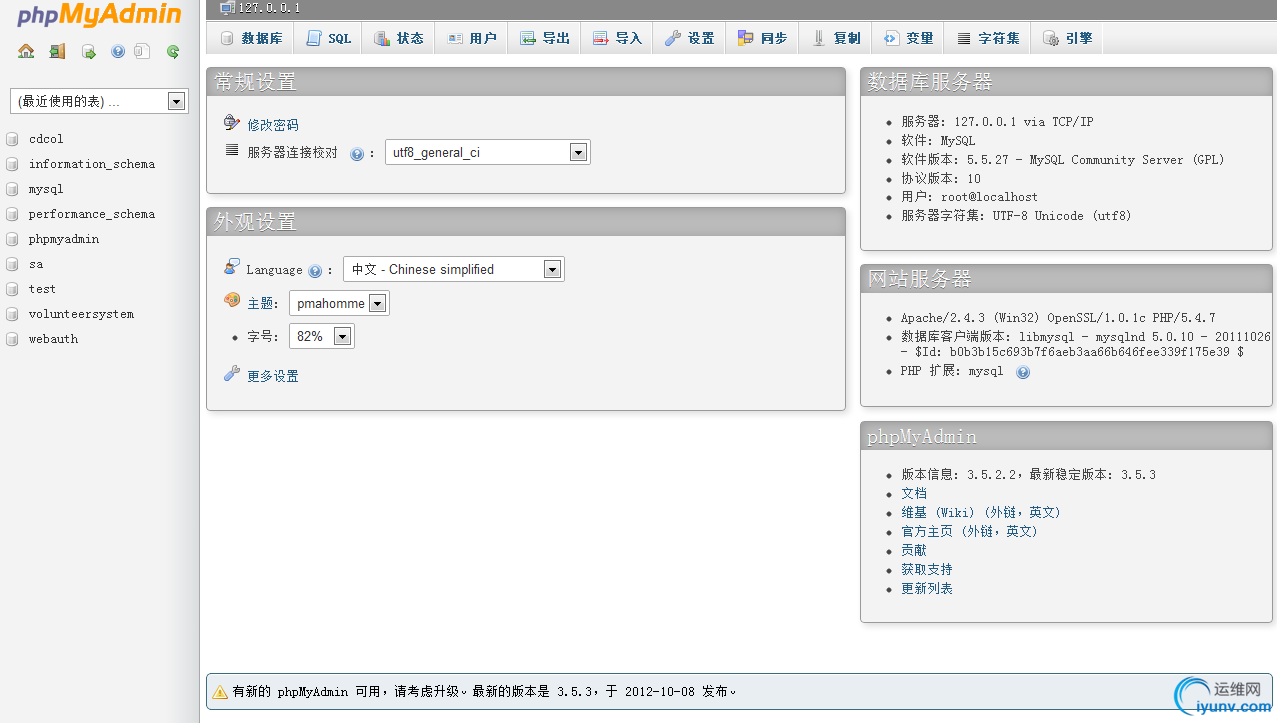Click the 更新列表 link
1277x723 pixels.
(x=927, y=588)
